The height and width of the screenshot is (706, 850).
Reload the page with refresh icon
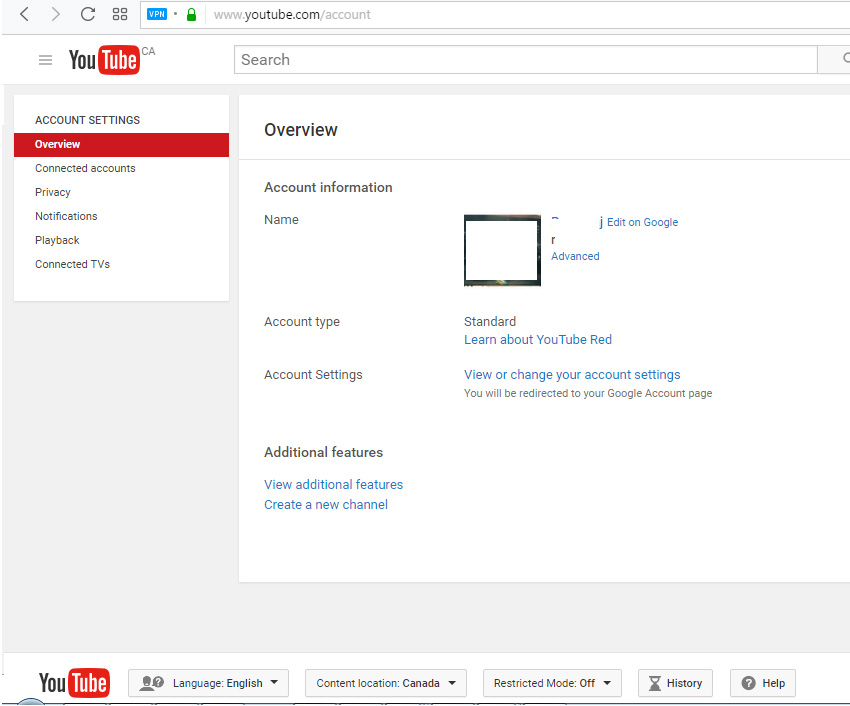click(x=87, y=14)
